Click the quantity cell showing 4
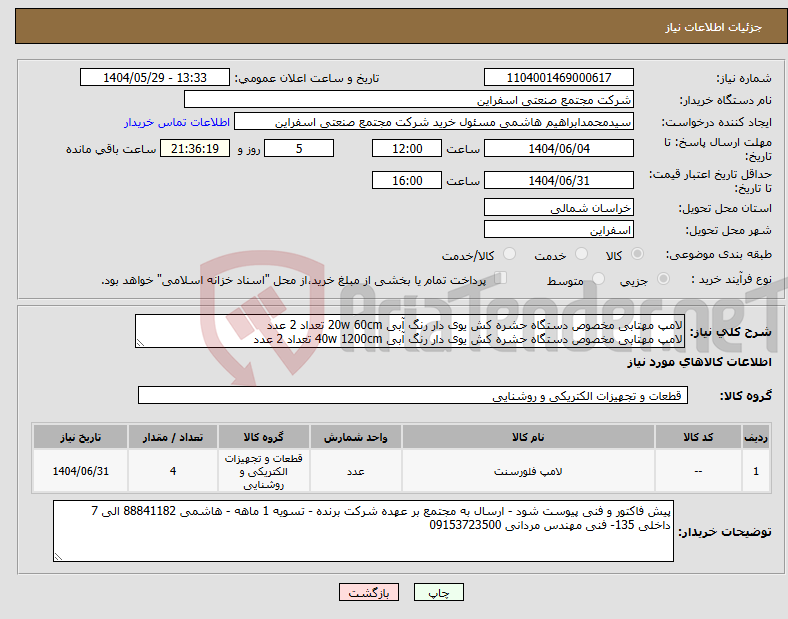The image size is (788, 619). tap(173, 471)
